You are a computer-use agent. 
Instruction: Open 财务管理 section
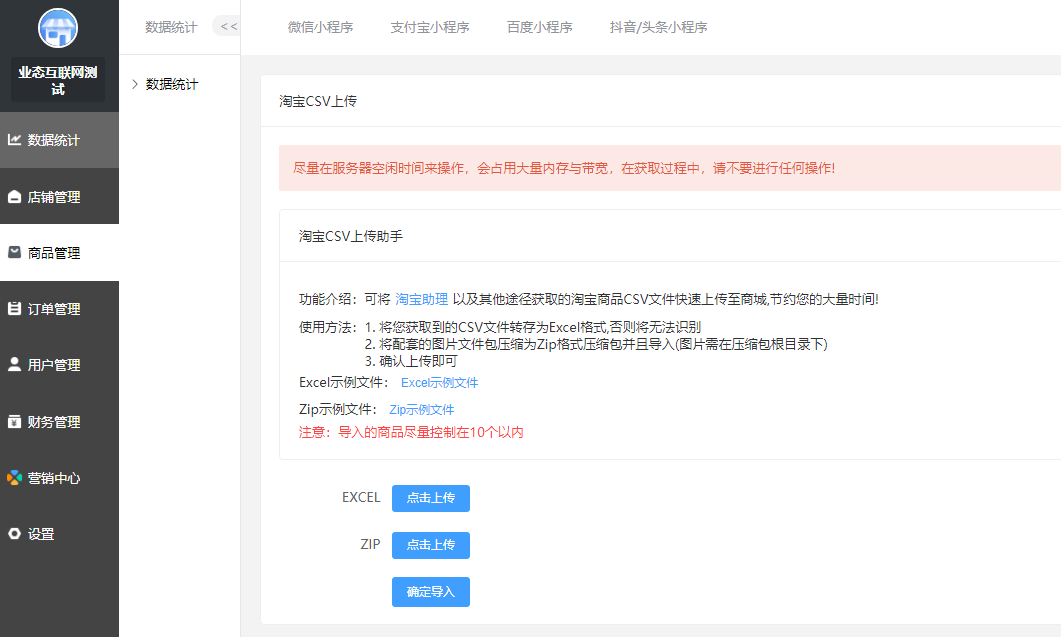[x=60, y=421]
